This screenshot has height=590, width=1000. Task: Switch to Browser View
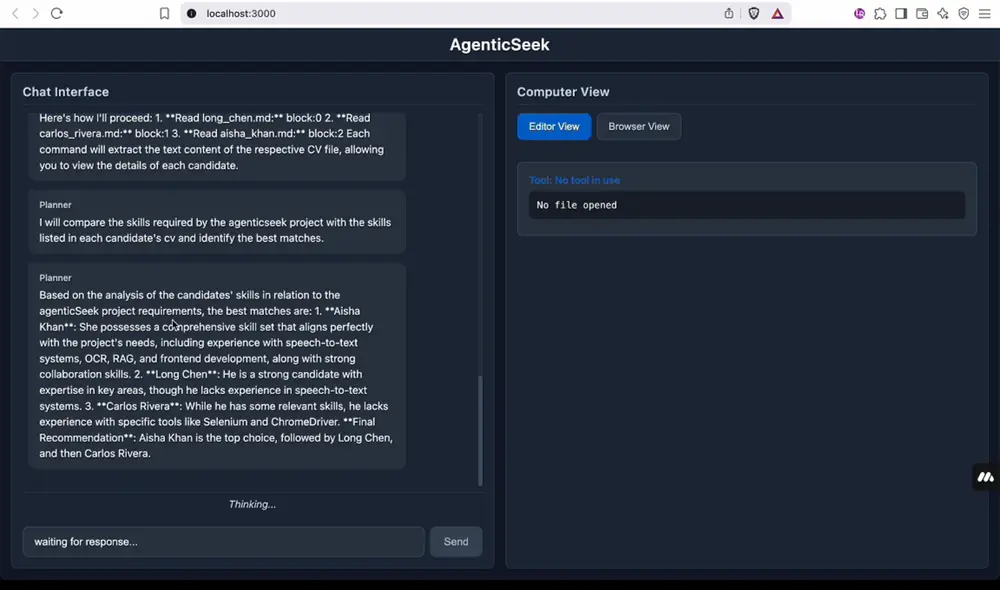[638, 127]
